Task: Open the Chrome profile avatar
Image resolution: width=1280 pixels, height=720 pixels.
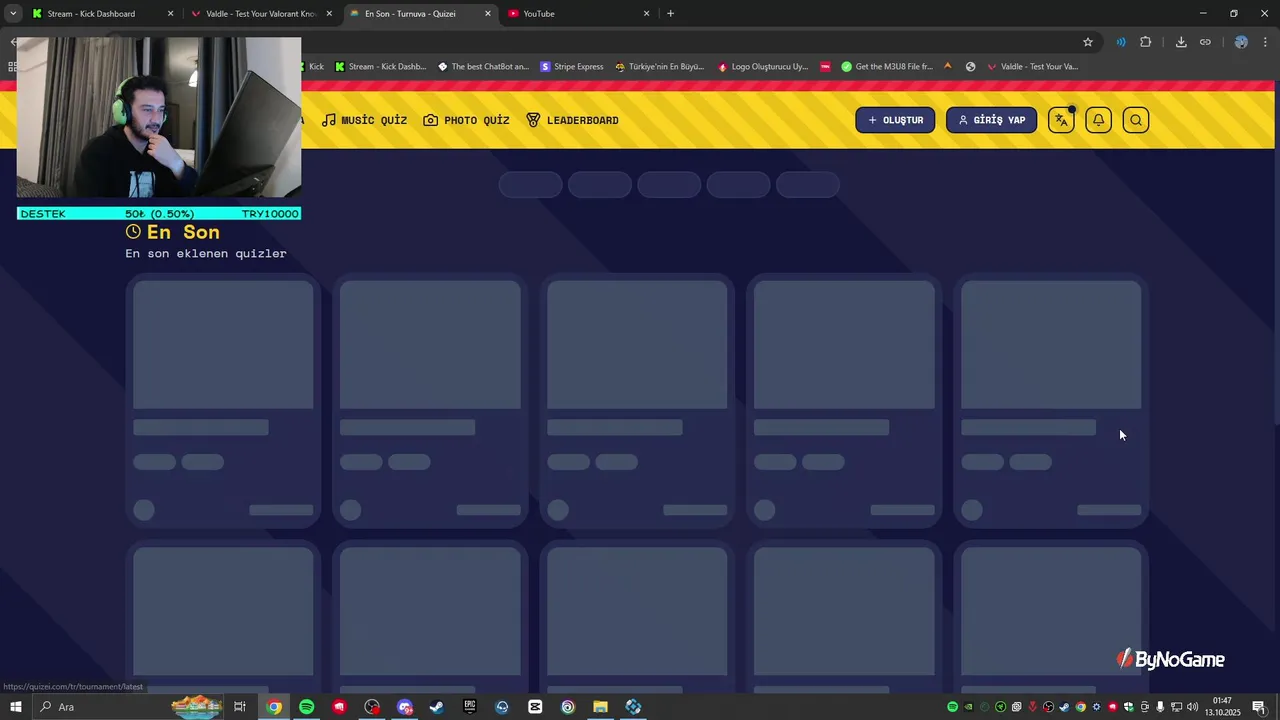Action: click(1241, 42)
